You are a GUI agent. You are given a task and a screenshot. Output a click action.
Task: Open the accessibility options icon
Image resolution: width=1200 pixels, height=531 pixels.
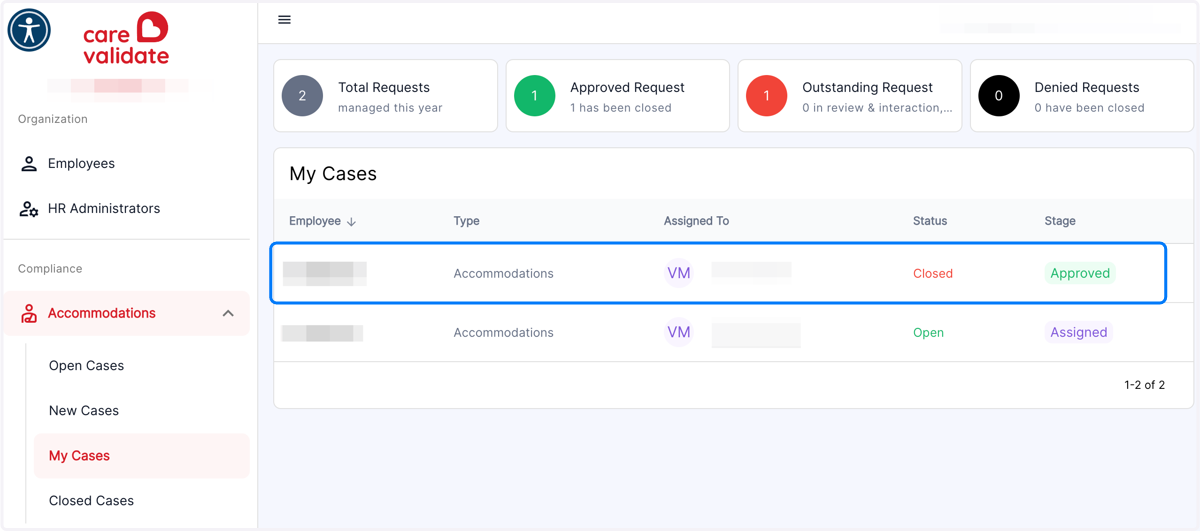pyautogui.click(x=29, y=30)
